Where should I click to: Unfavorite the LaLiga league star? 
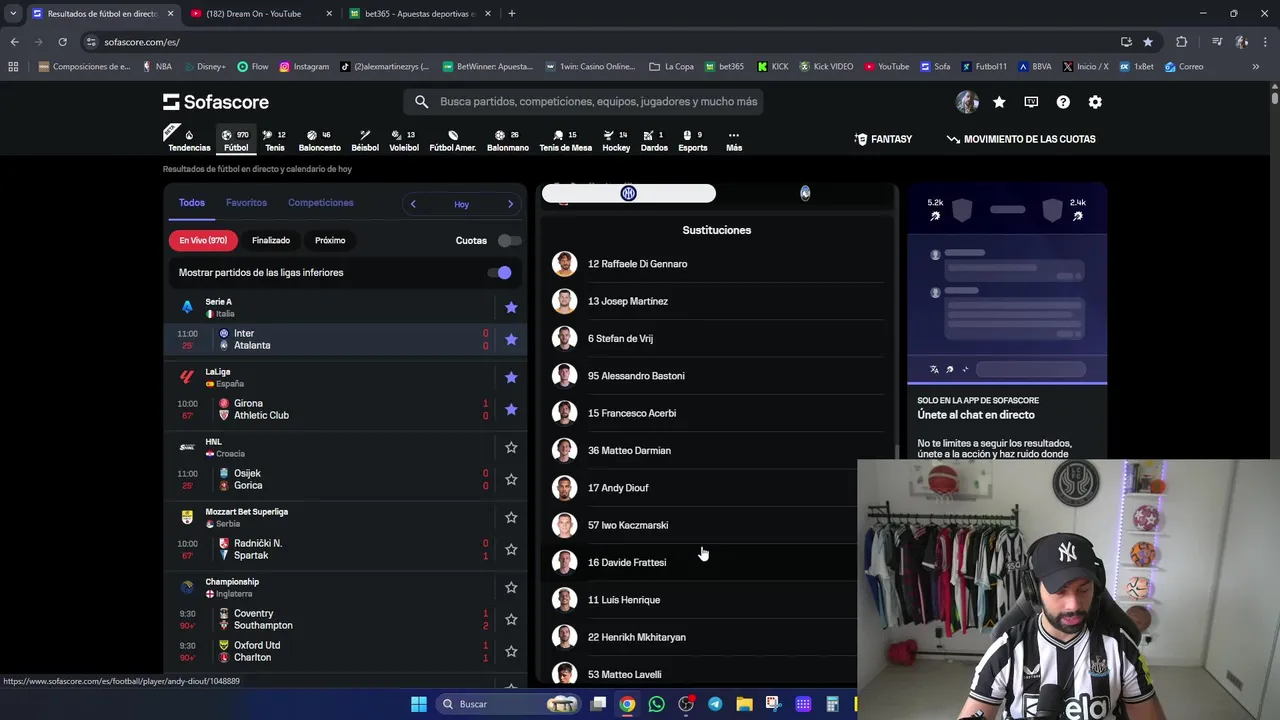511,377
